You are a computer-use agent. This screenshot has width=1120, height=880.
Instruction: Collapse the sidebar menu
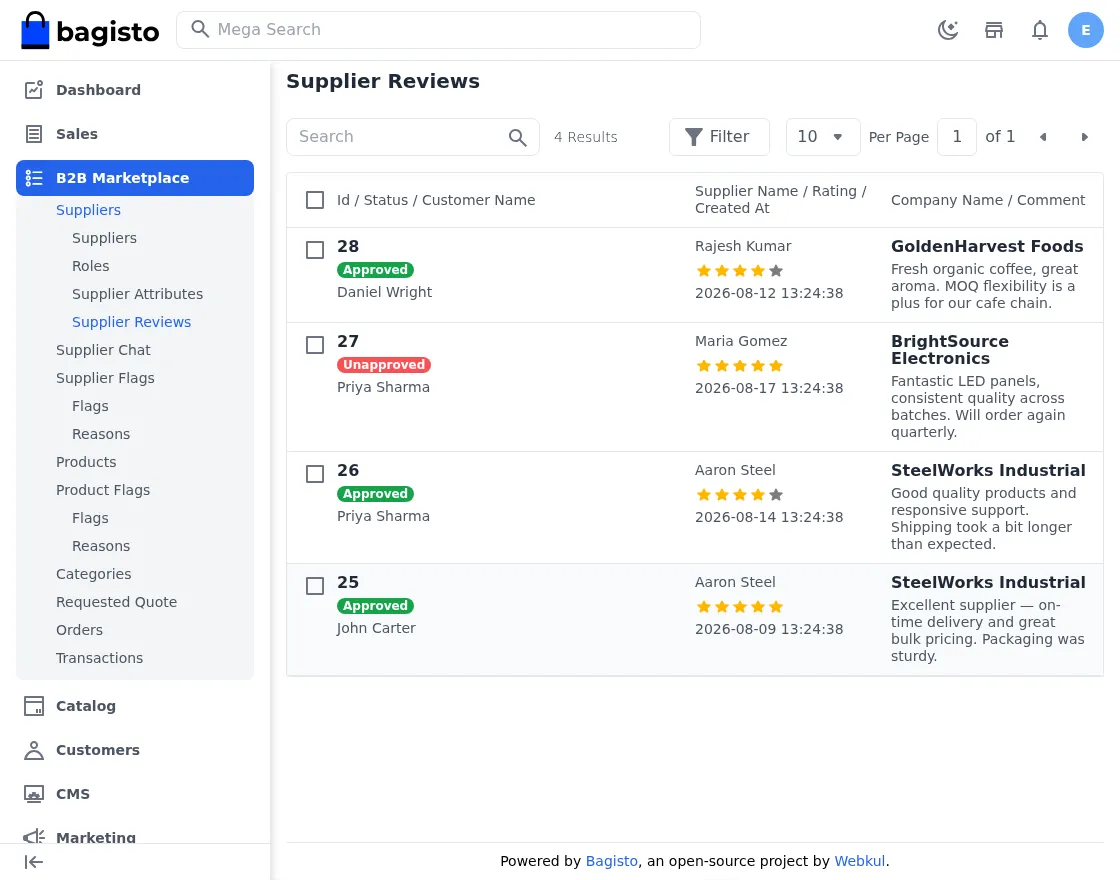[x=34, y=862]
